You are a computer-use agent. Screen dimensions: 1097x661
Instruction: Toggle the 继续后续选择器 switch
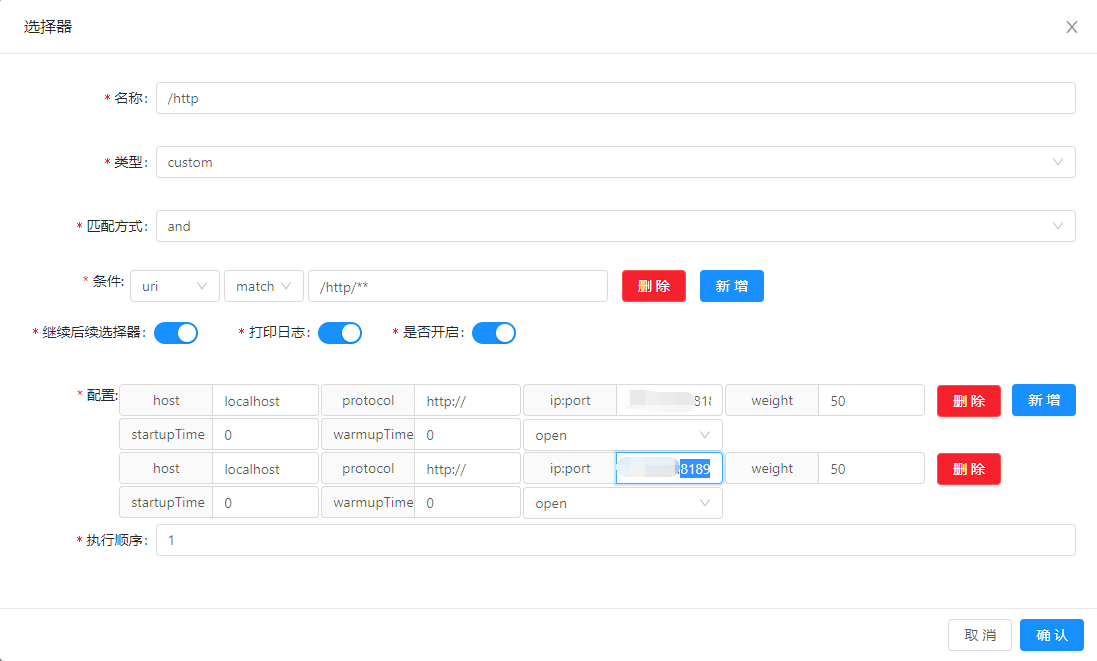click(176, 333)
